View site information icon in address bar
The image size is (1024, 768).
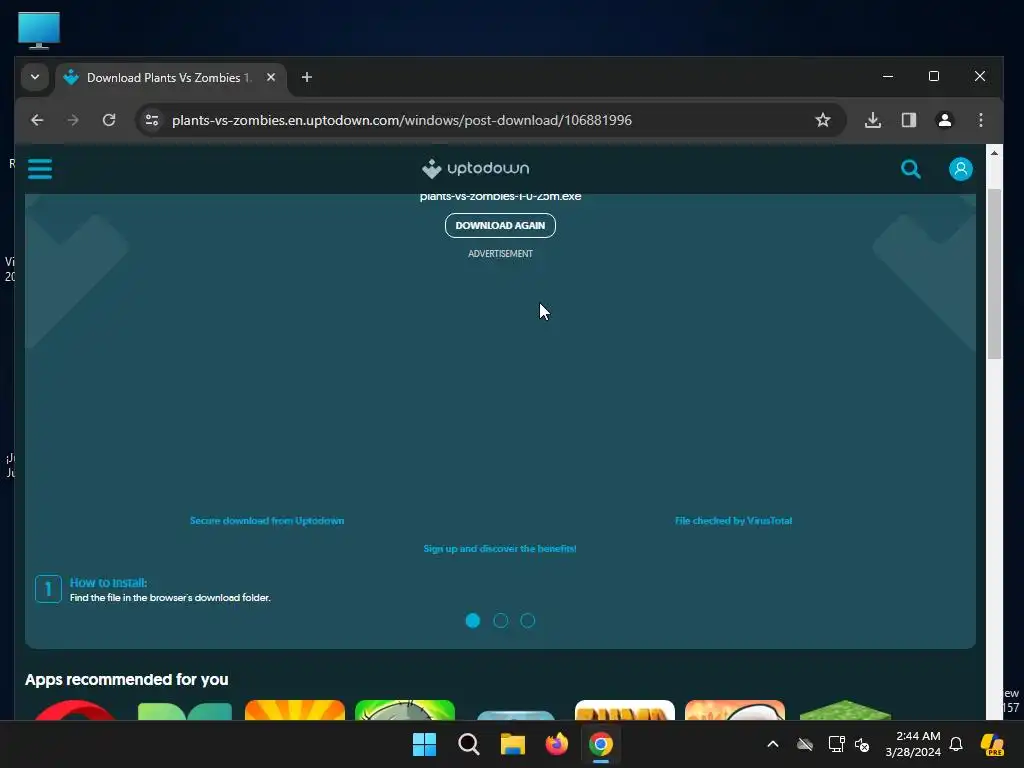click(152, 120)
